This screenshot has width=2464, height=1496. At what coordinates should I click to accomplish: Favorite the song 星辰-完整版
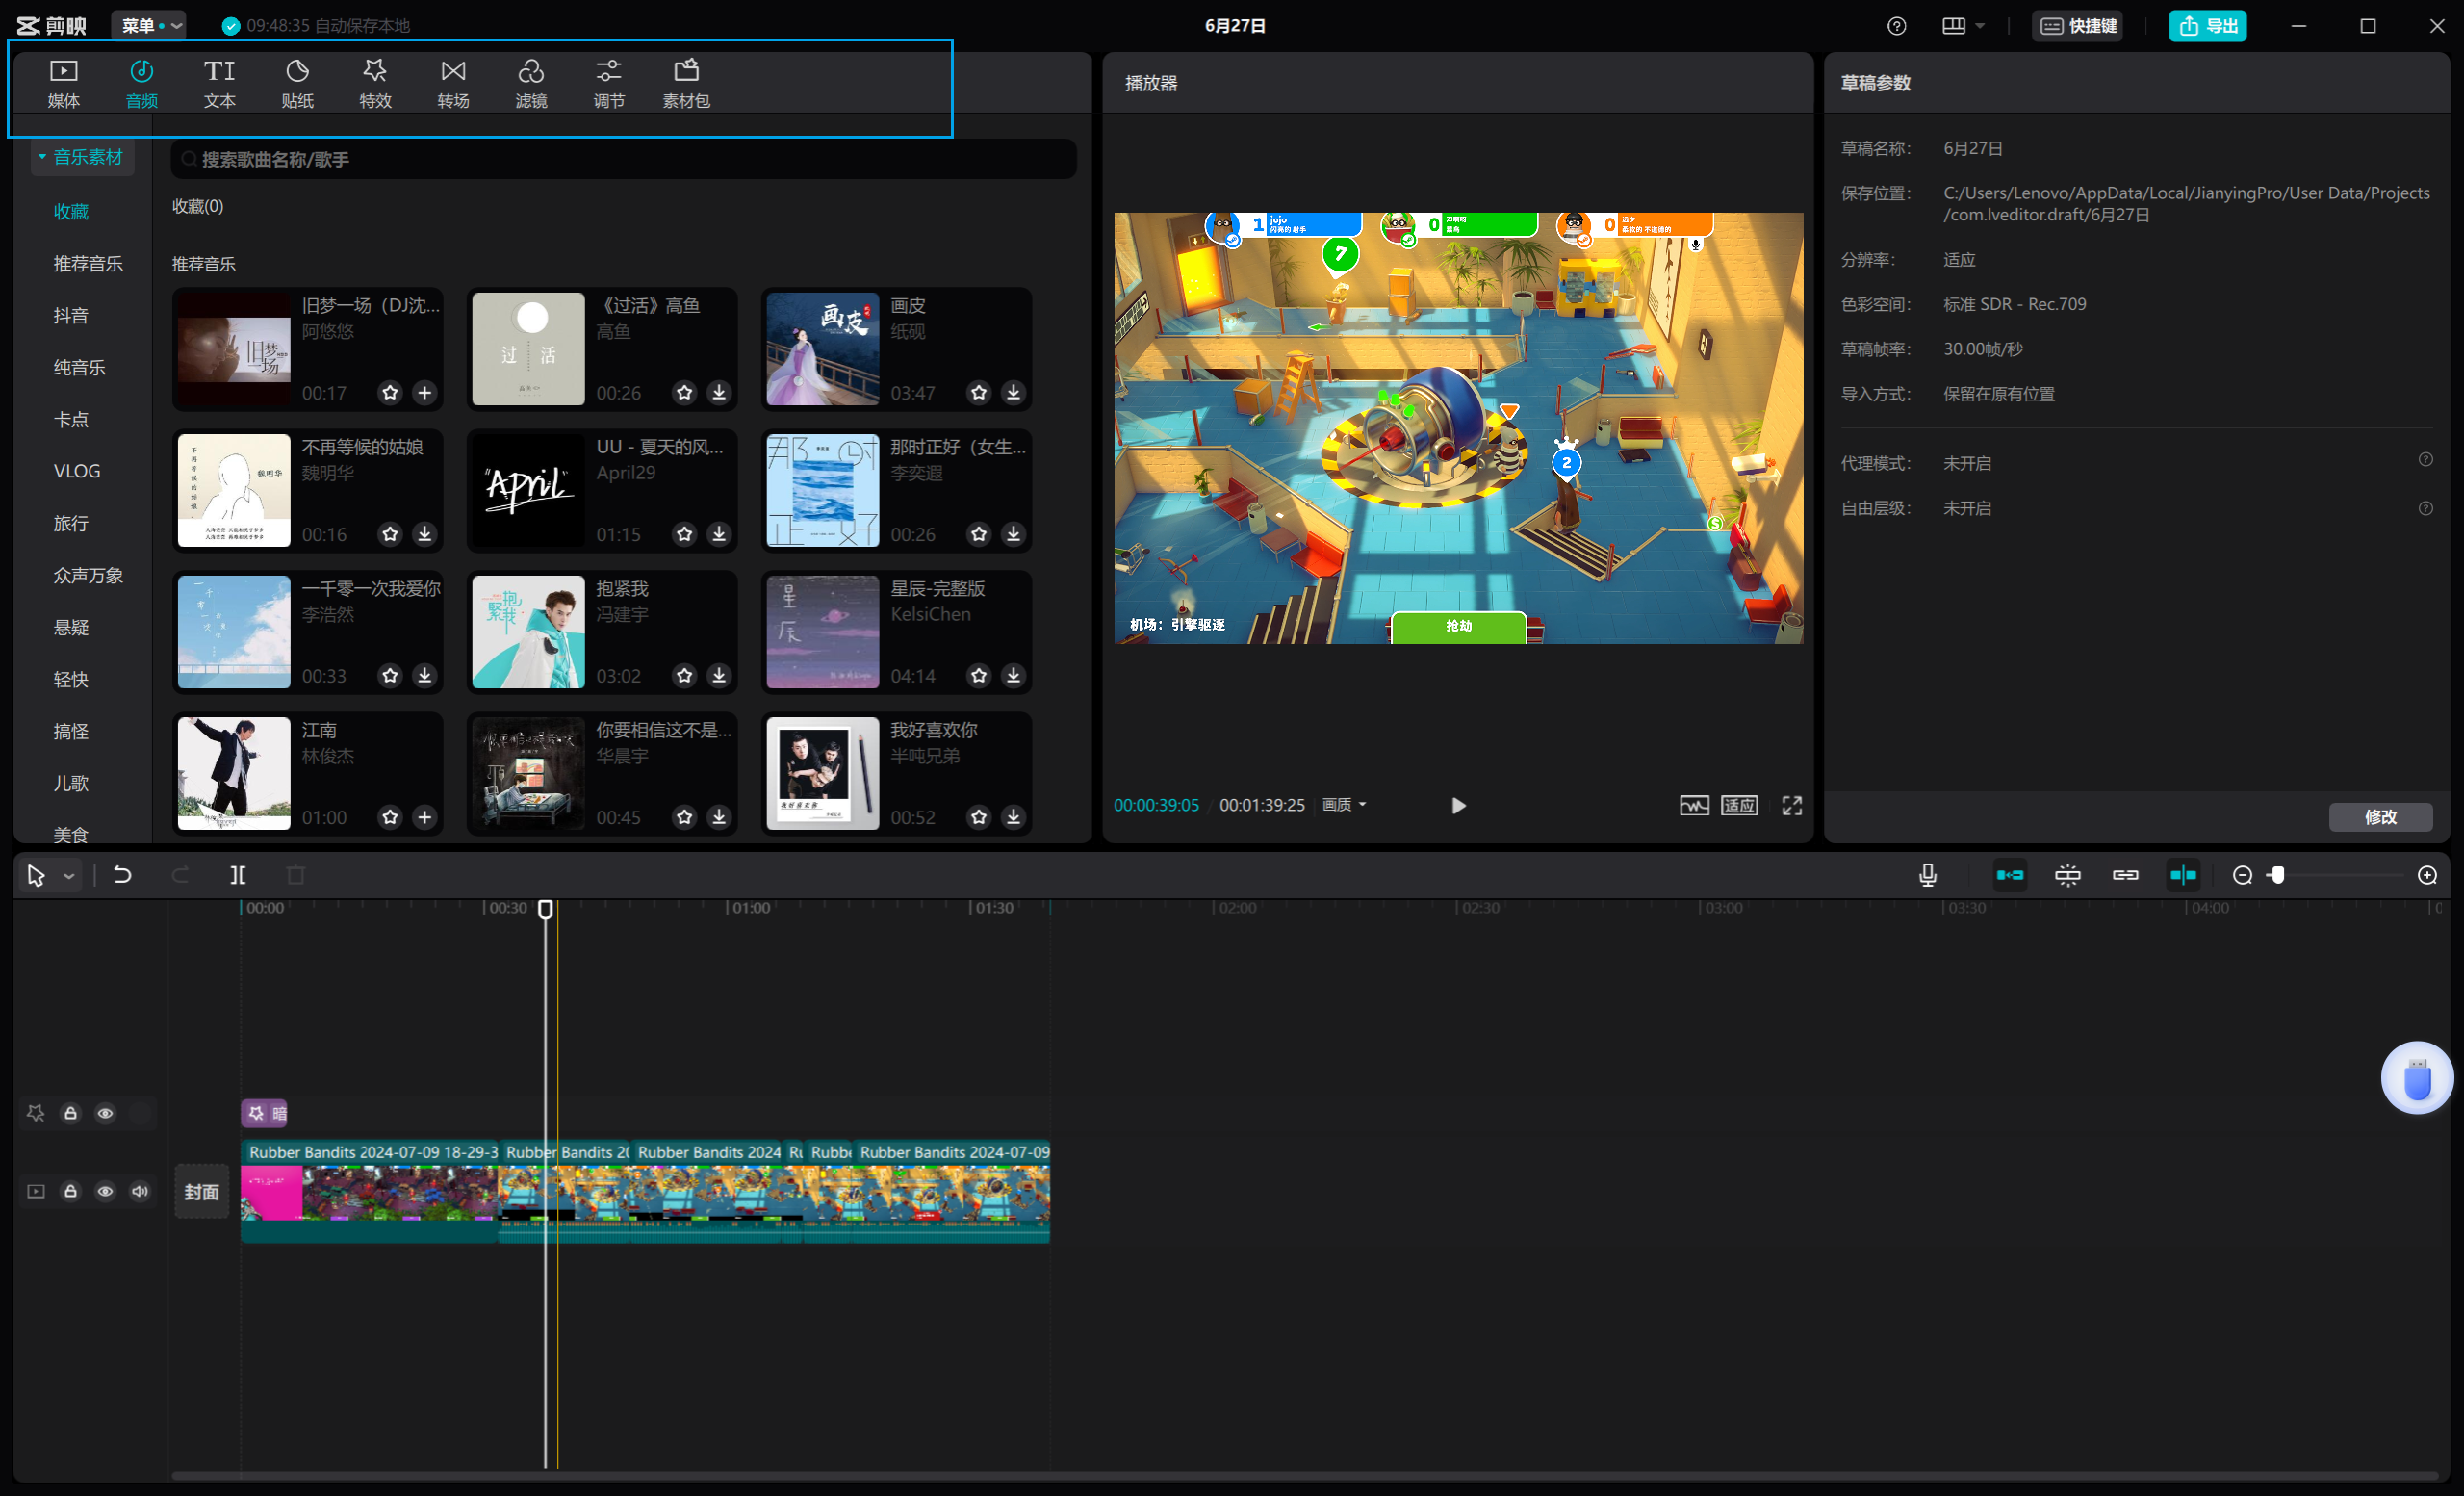coord(979,676)
